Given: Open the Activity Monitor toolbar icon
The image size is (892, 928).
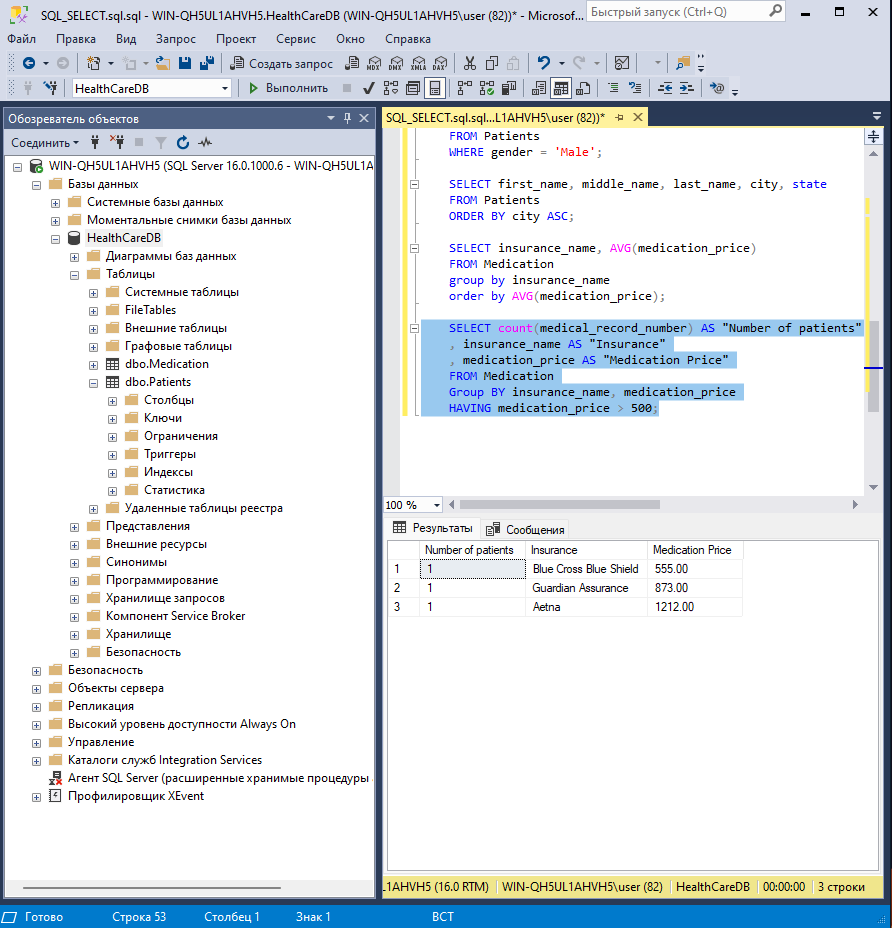Looking at the screenshot, I should 621,63.
